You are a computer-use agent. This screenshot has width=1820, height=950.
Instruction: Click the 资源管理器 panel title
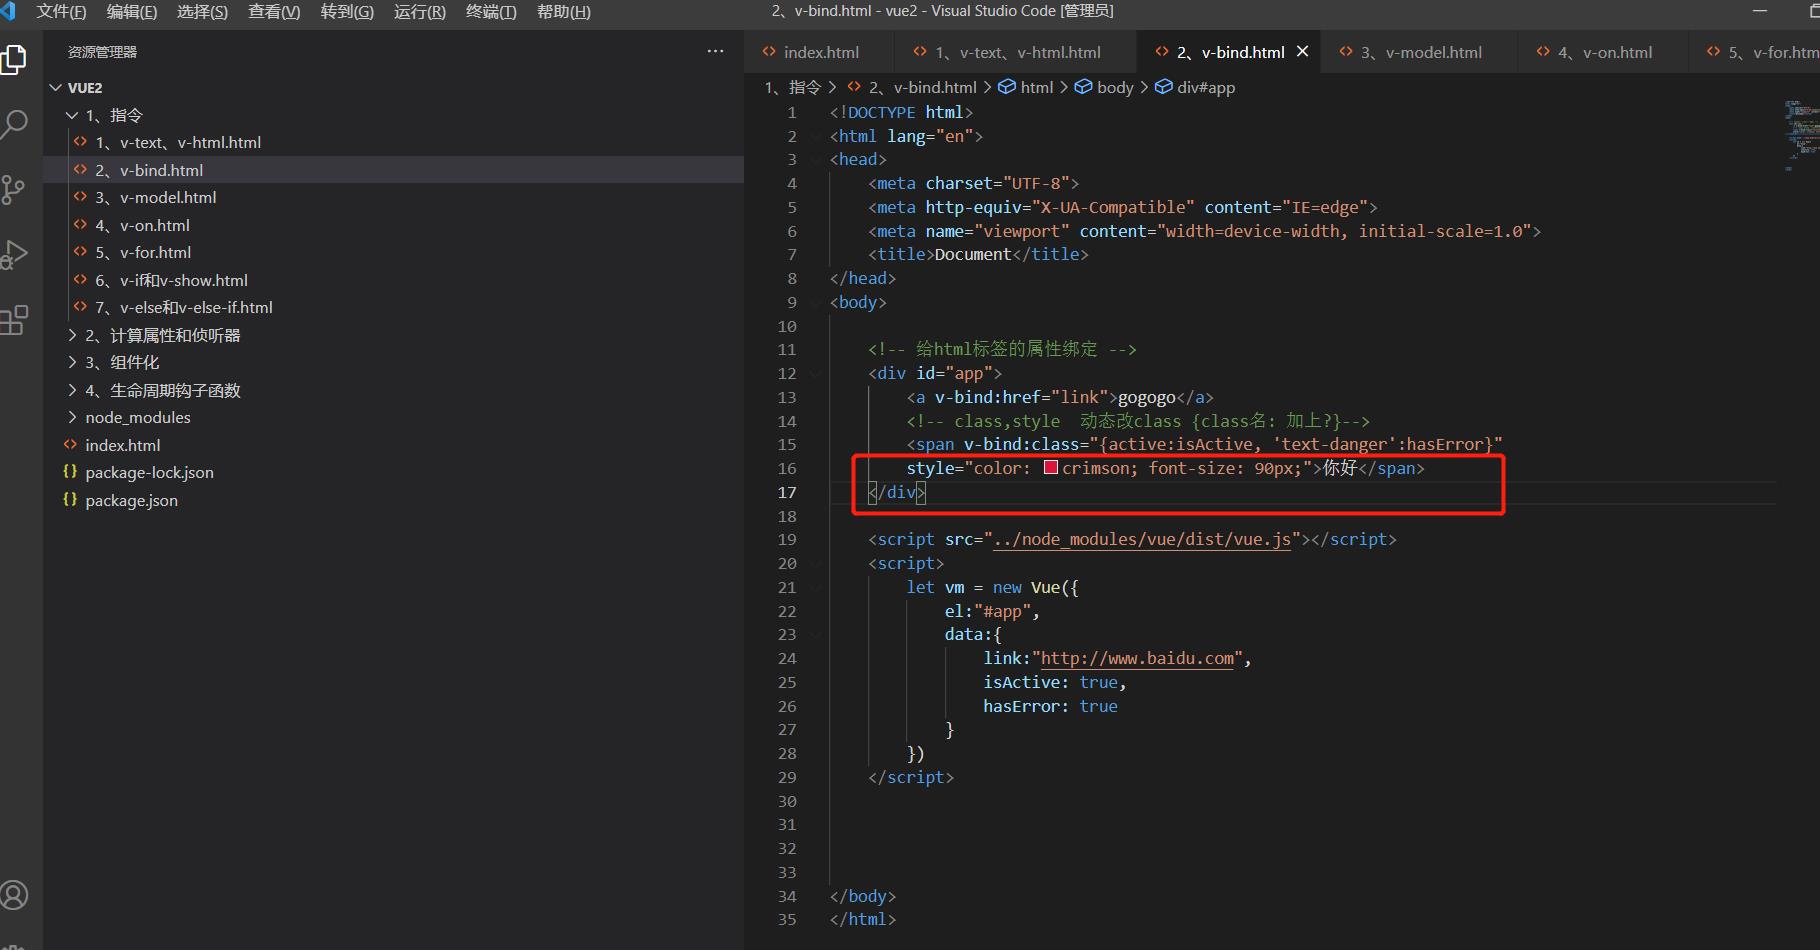click(x=102, y=52)
